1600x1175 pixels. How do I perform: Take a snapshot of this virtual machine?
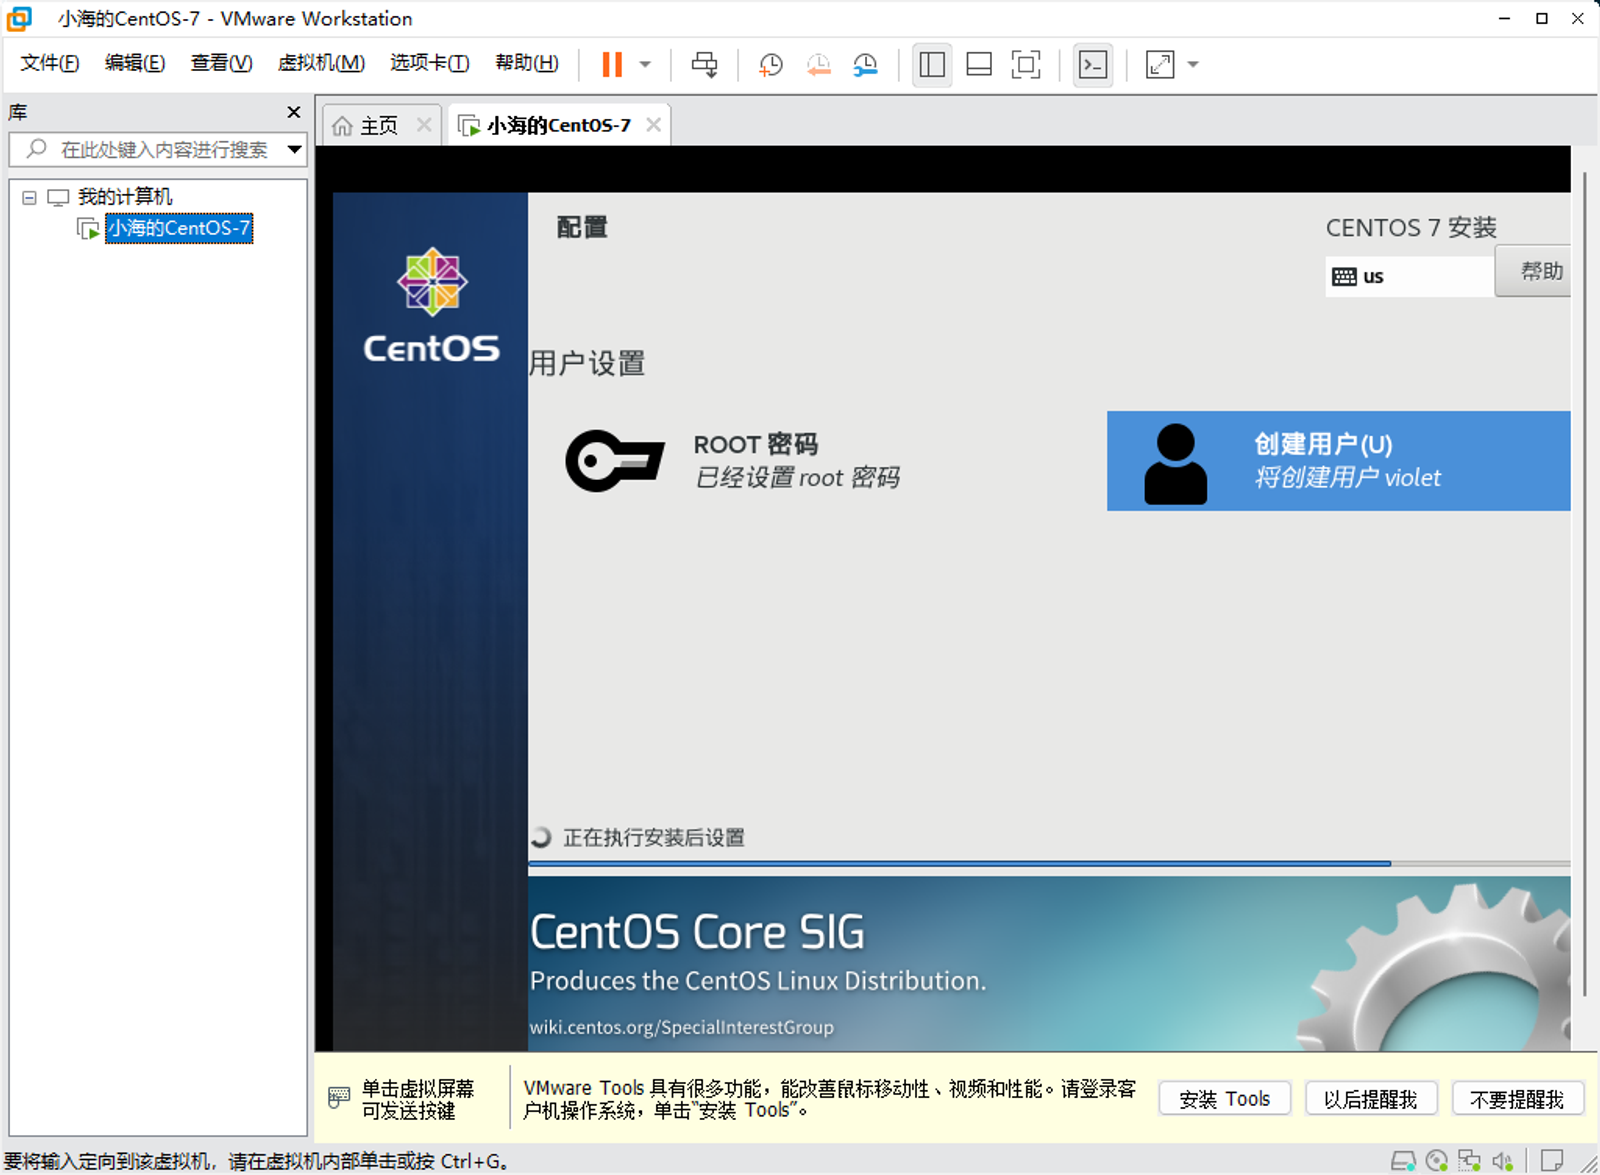coord(770,65)
